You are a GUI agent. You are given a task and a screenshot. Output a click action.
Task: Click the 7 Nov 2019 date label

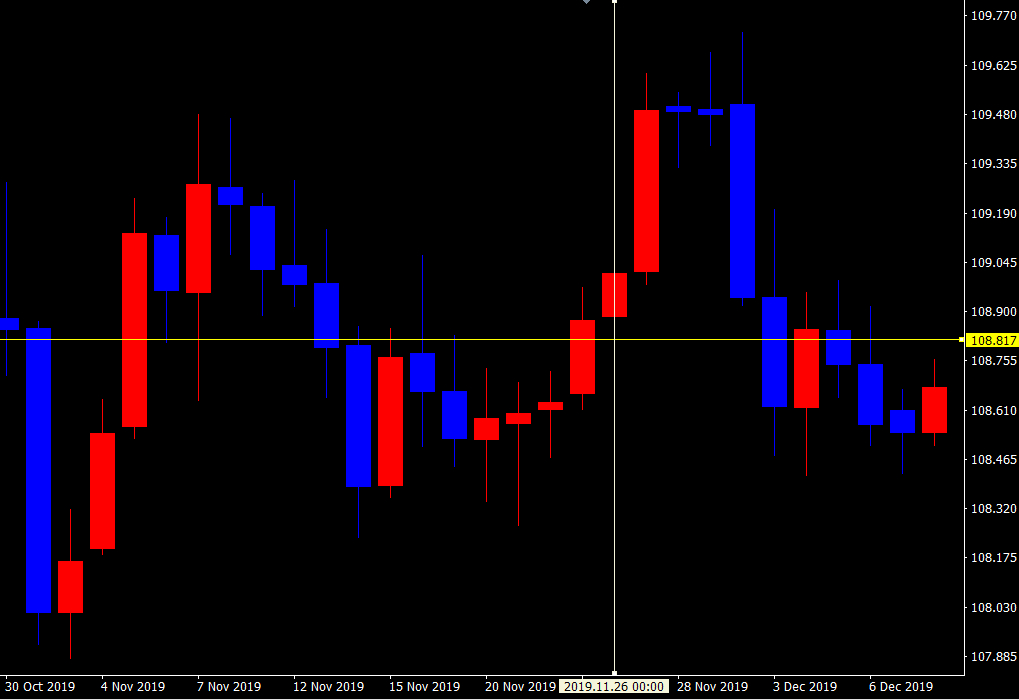coord(229,686)
